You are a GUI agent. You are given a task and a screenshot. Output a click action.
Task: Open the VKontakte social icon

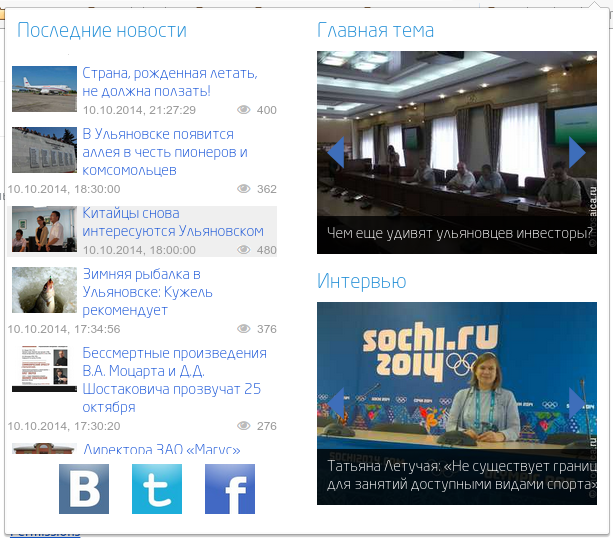tap(83, 489)
